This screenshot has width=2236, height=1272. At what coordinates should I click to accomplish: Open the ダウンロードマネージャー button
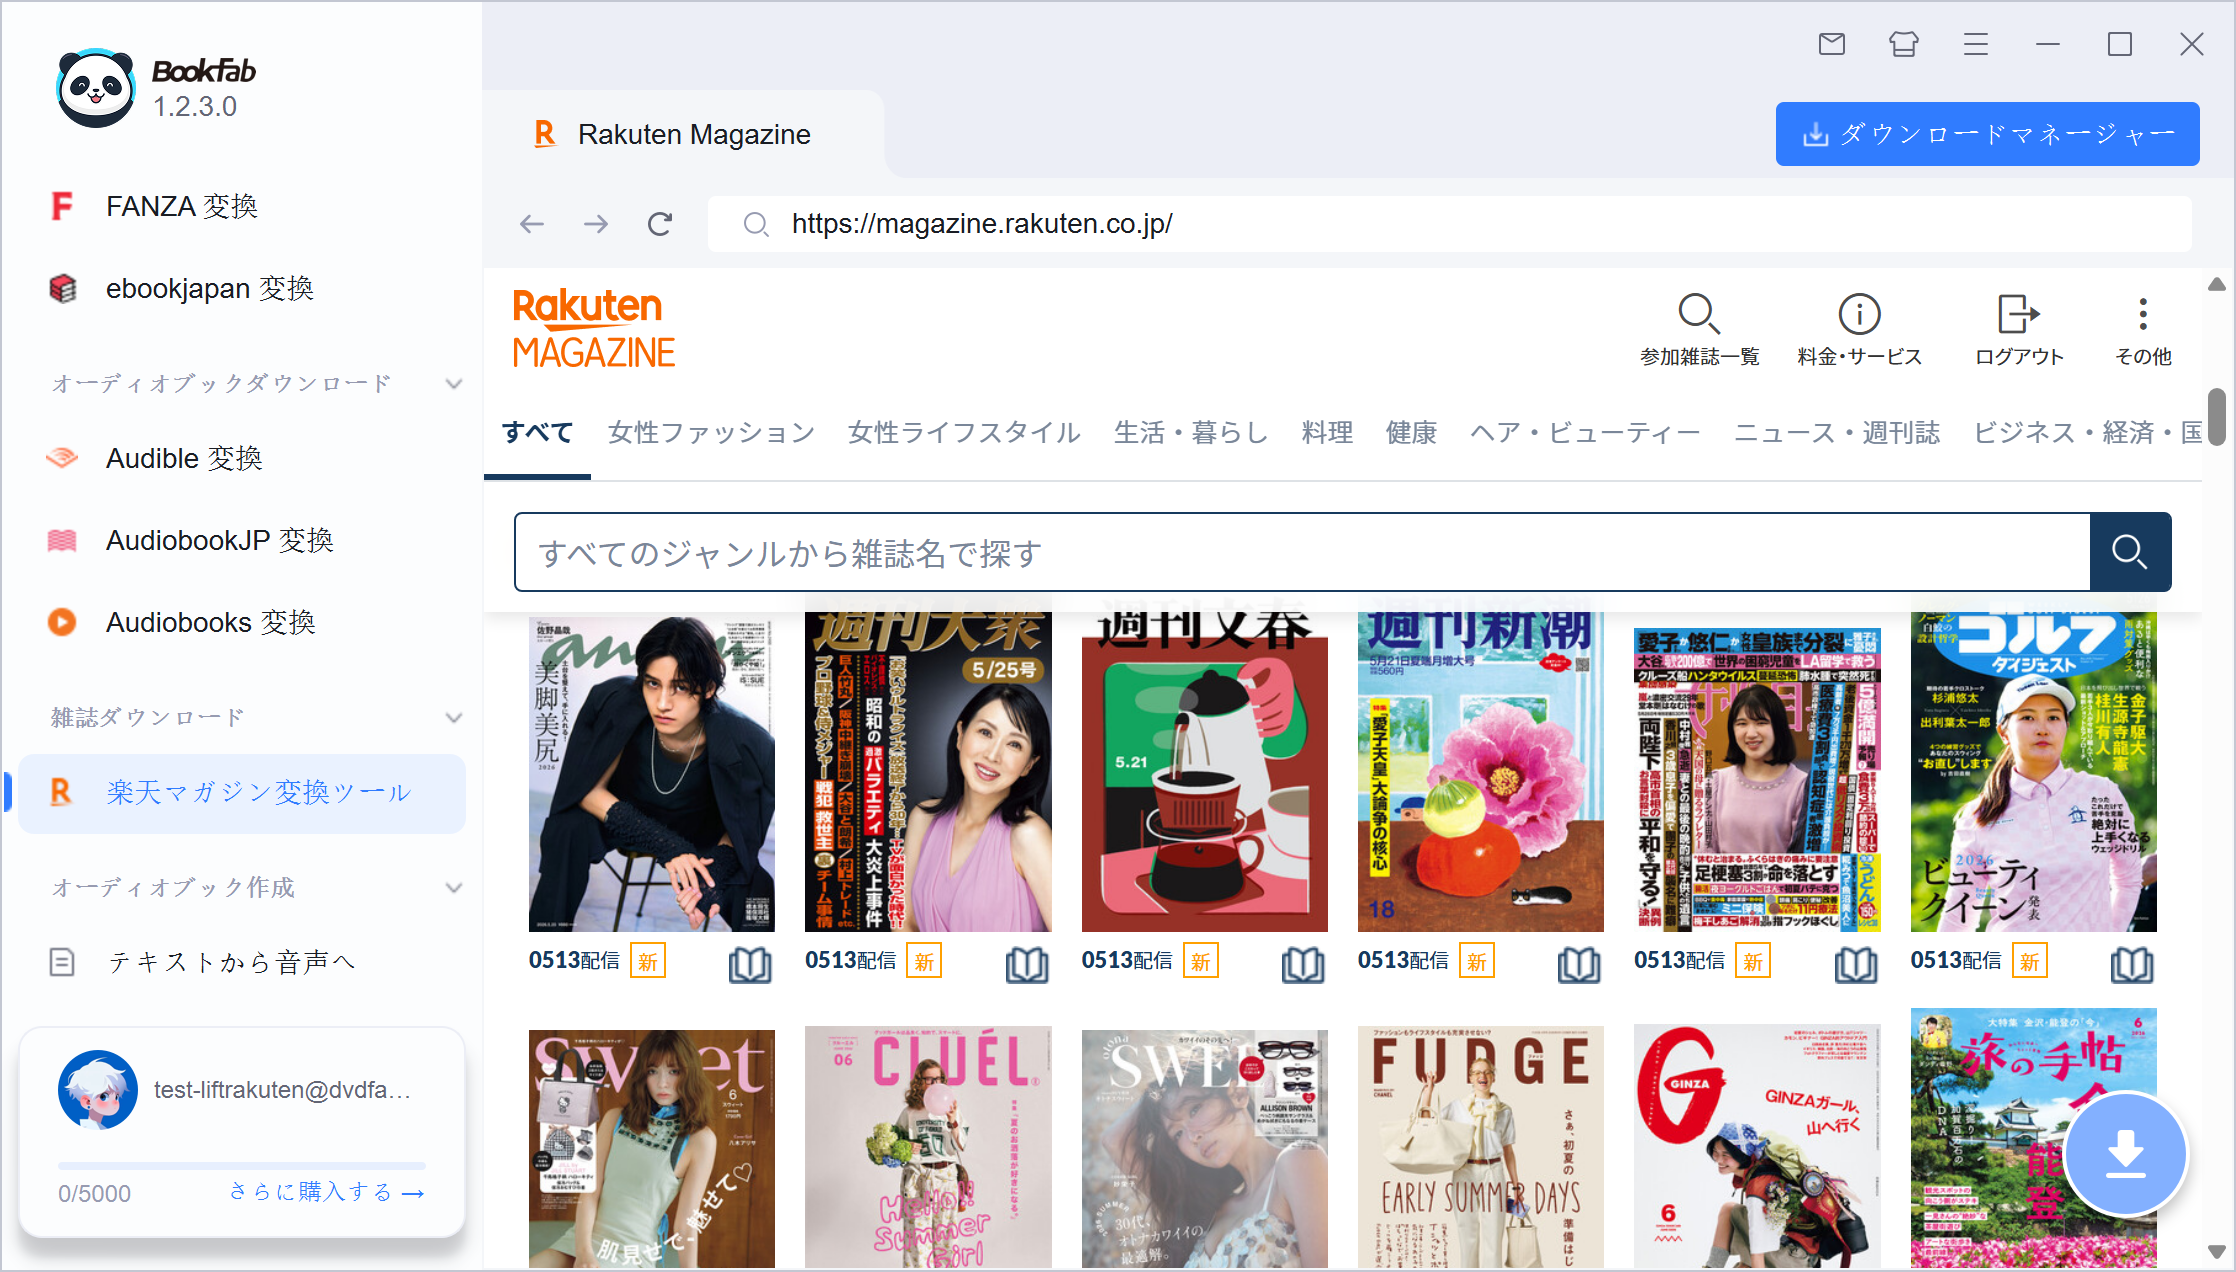point(1988,134)
